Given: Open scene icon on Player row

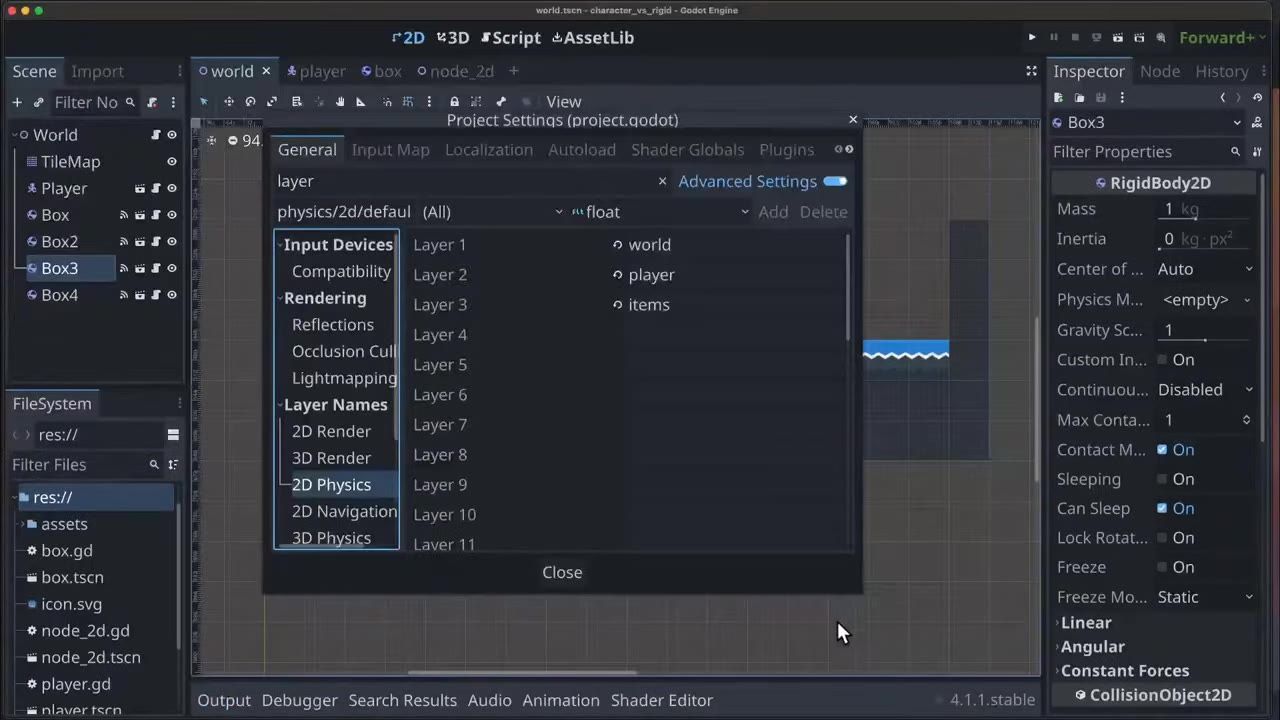Looking at the screenshot, I should [140, 188].
